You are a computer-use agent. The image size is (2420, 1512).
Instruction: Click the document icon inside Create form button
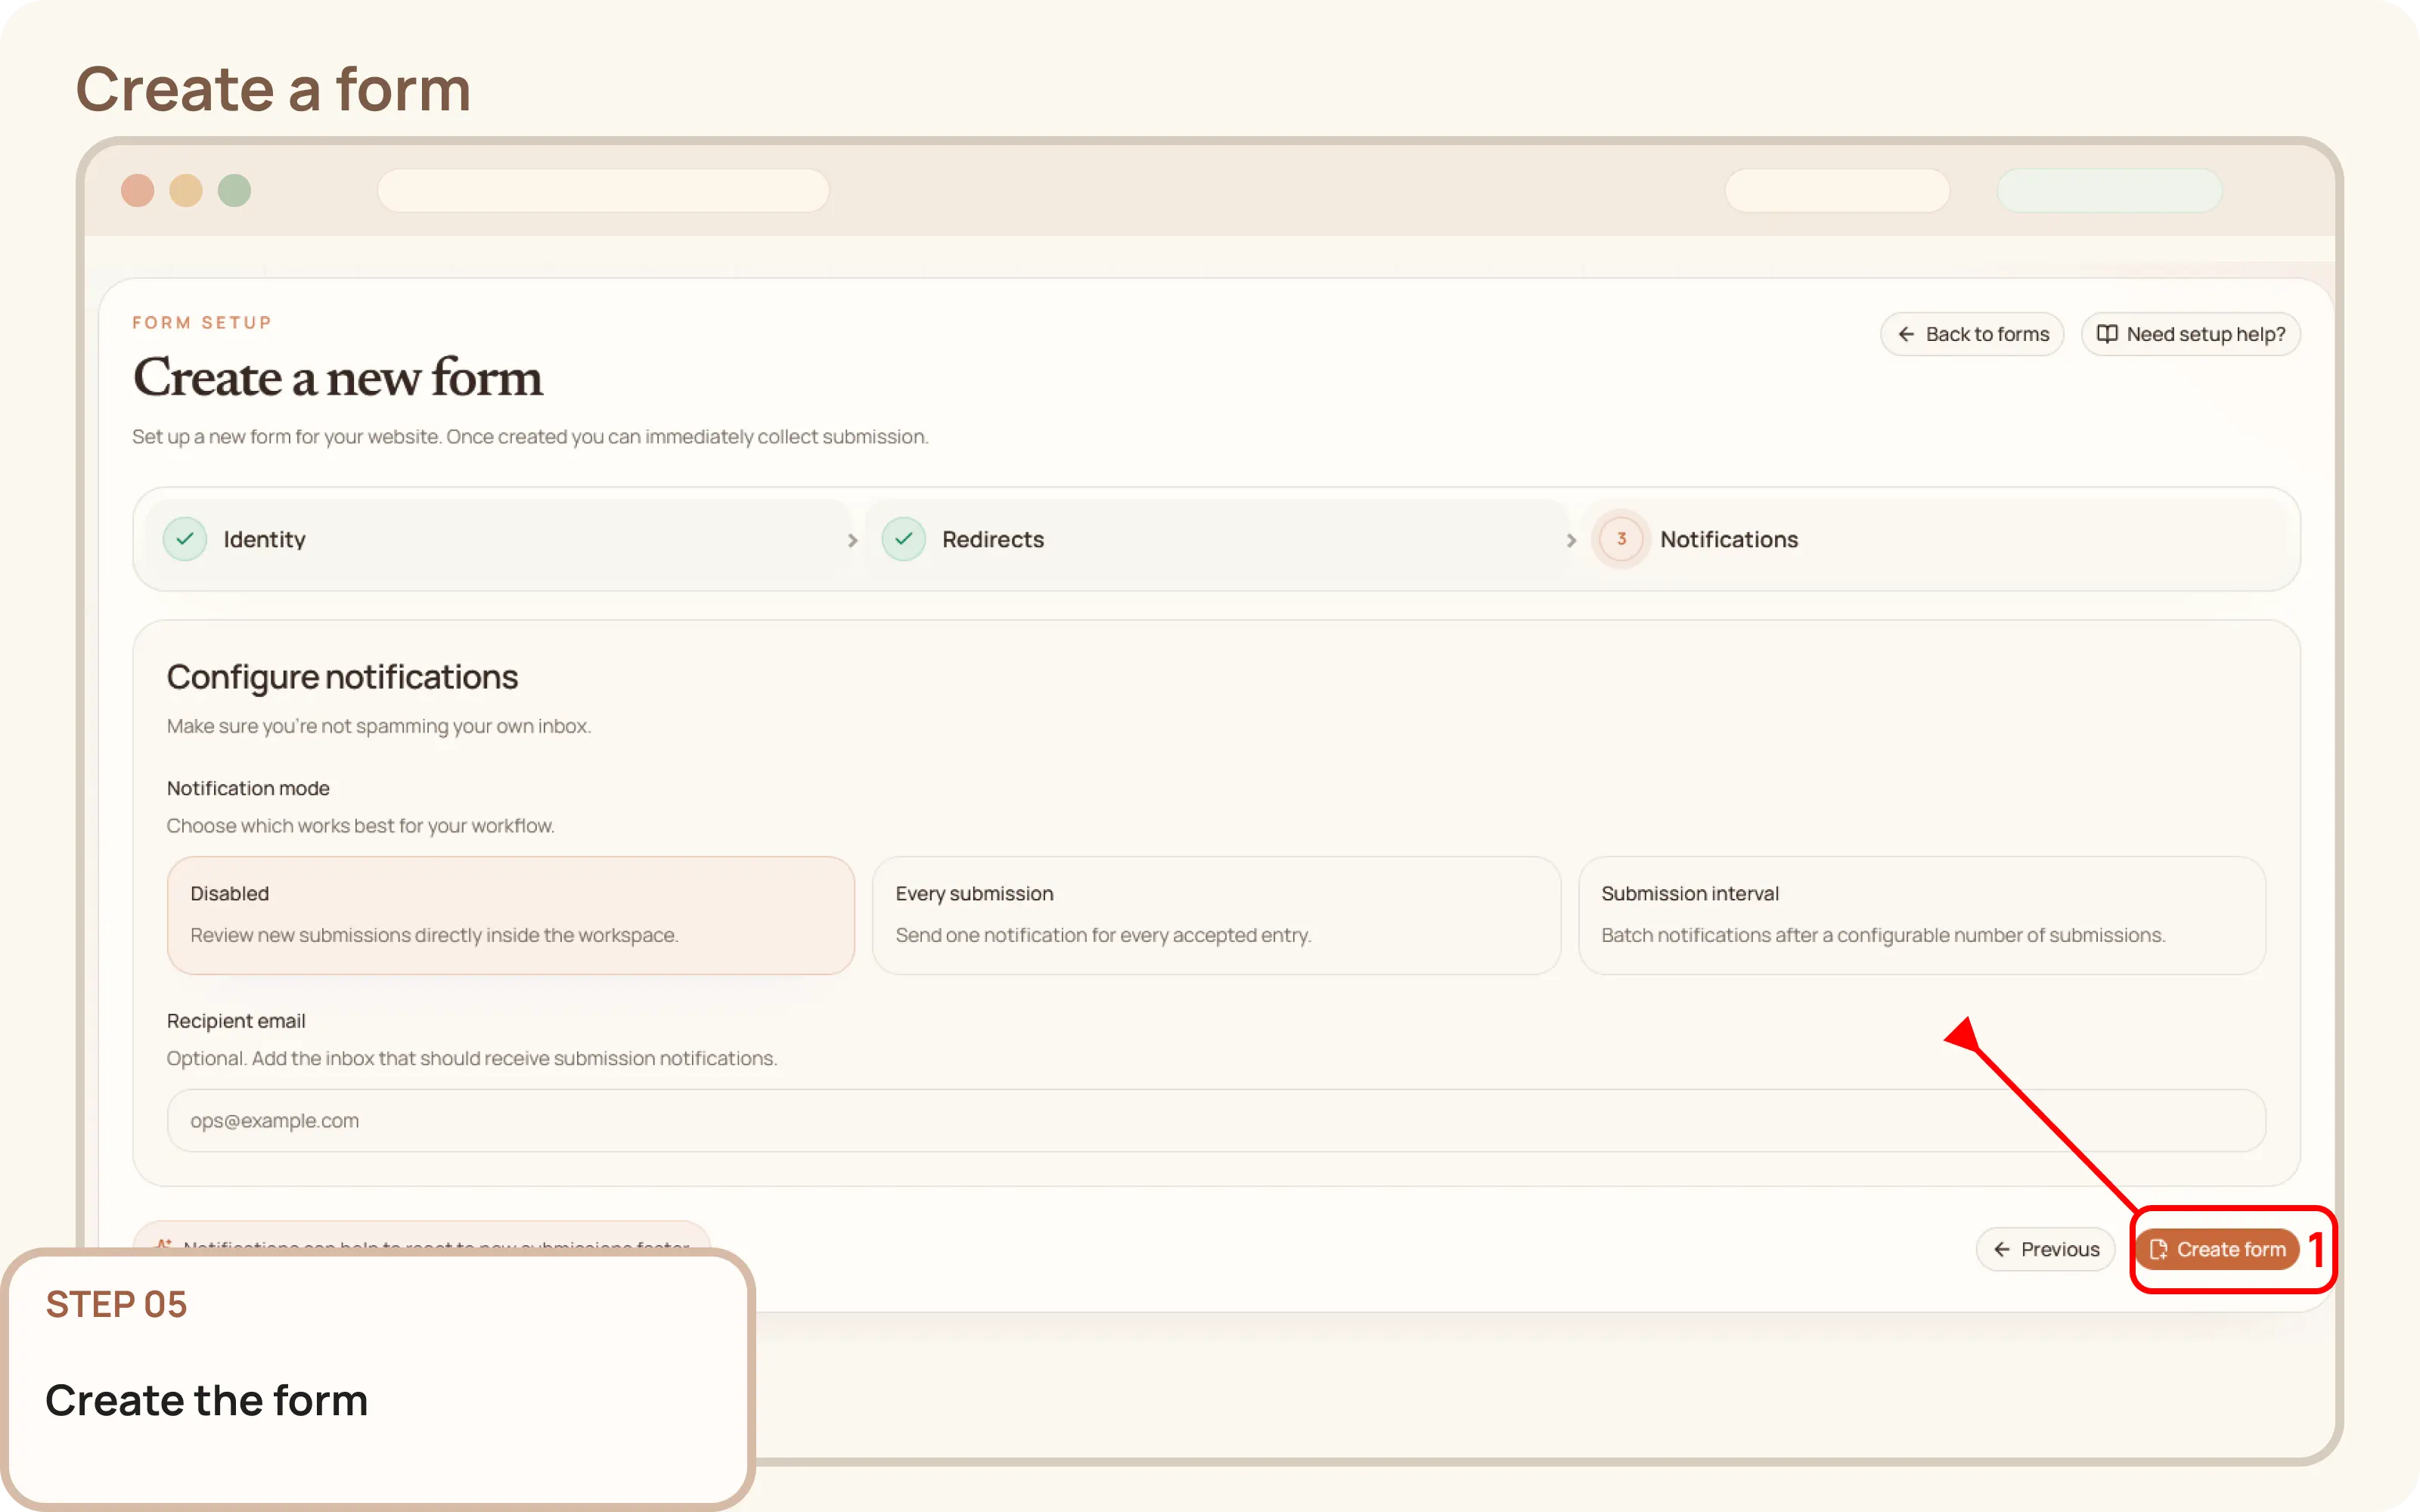click(x=2160, y=1249)
